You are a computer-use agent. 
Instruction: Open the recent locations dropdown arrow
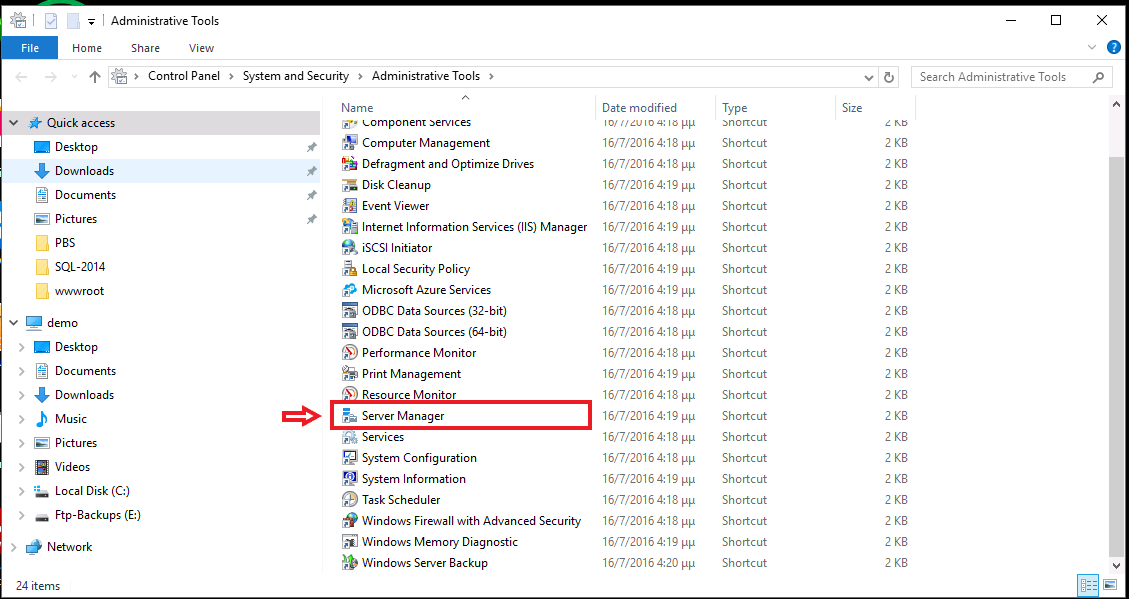tap(74, 76)
